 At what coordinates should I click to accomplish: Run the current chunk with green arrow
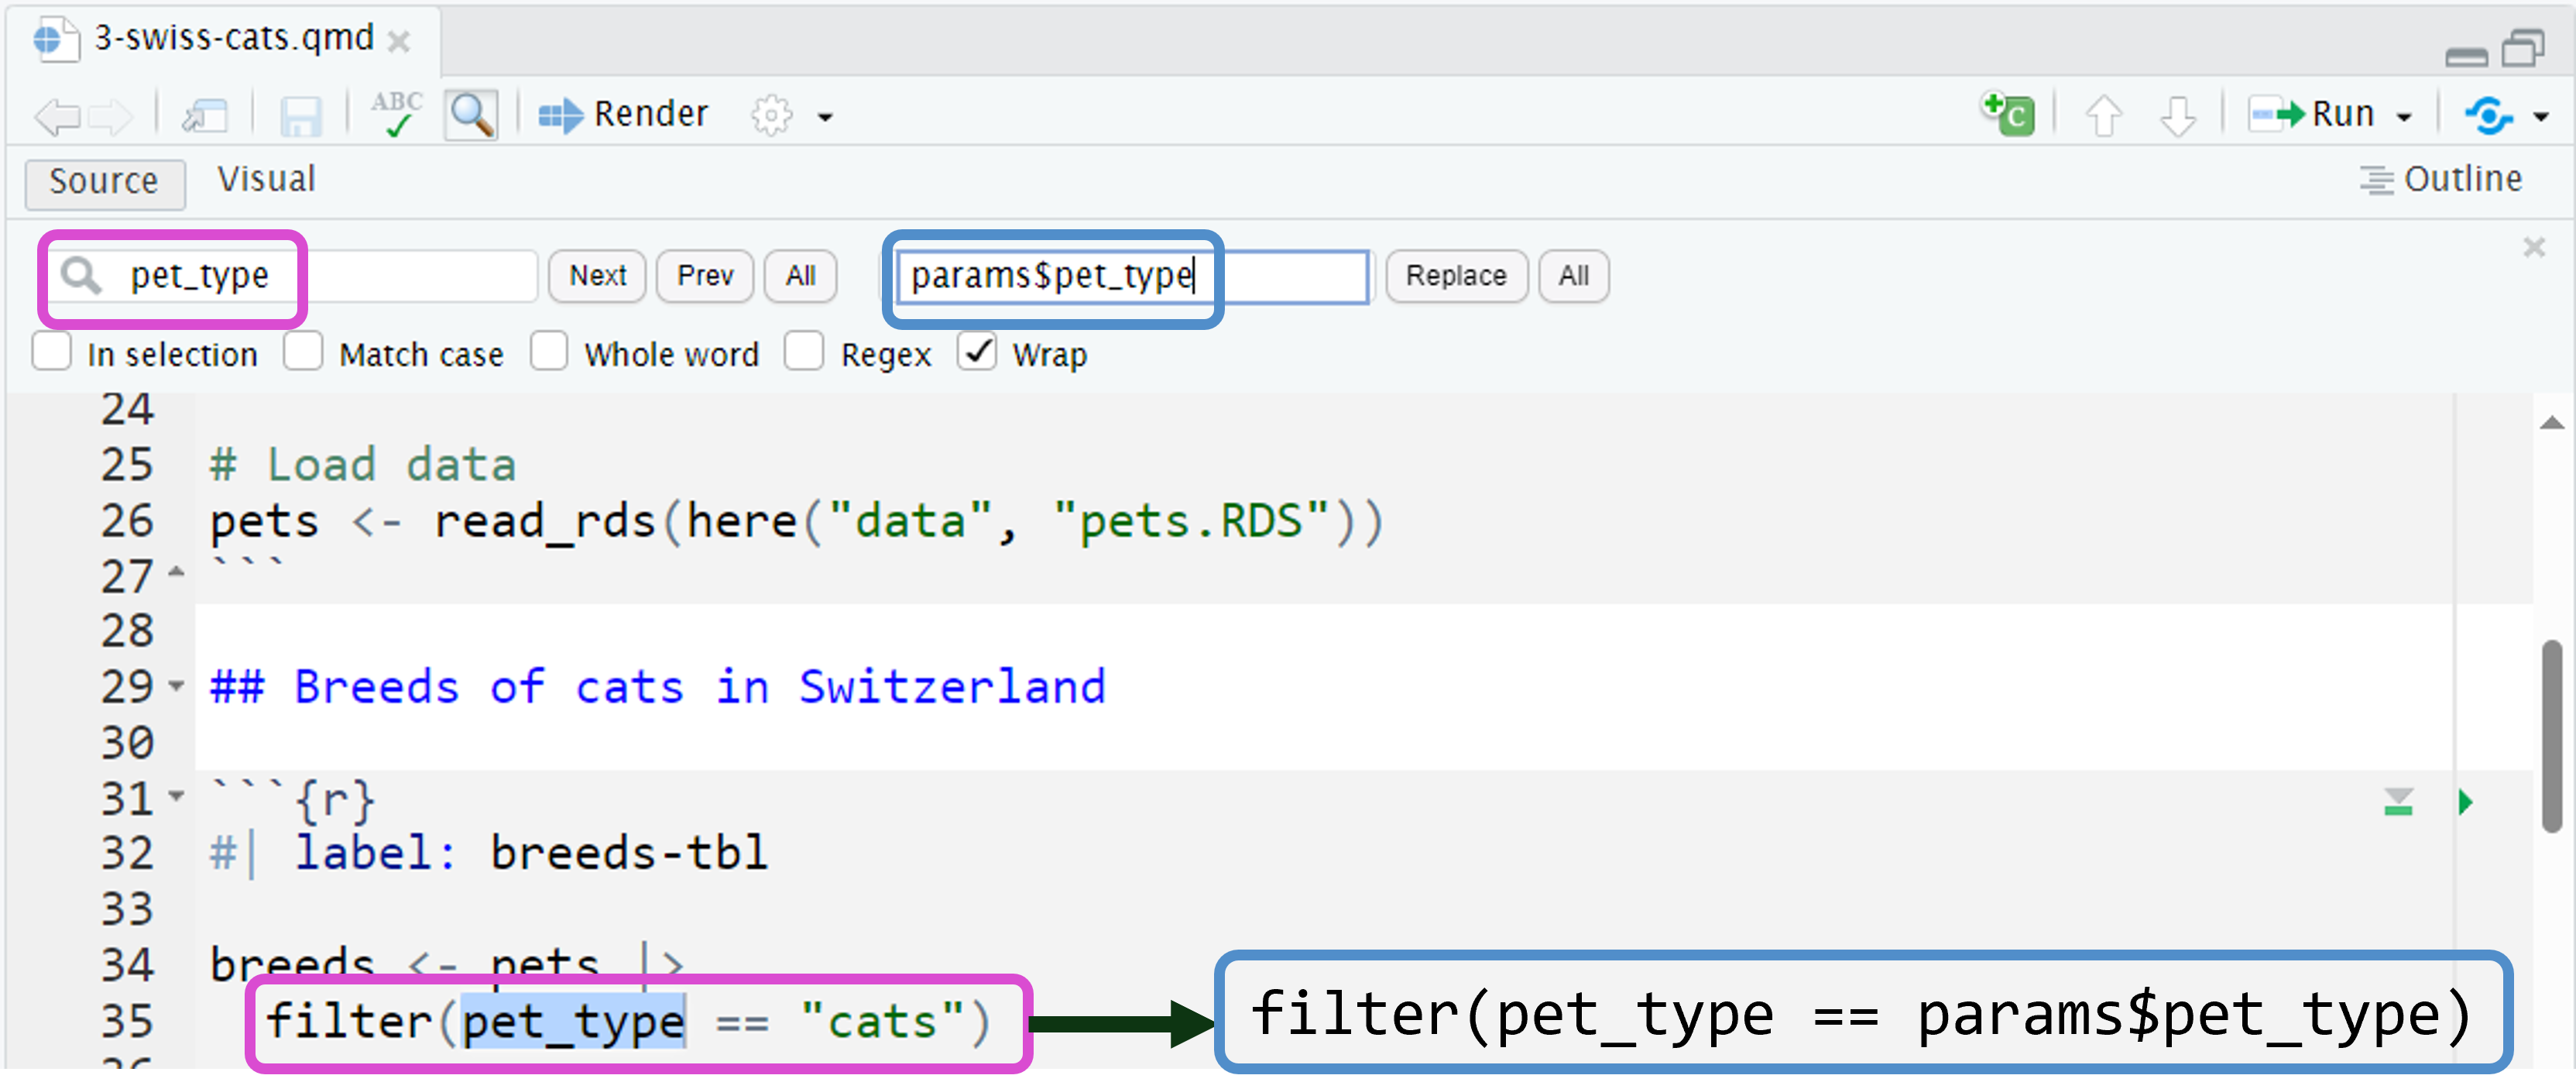2466,801
